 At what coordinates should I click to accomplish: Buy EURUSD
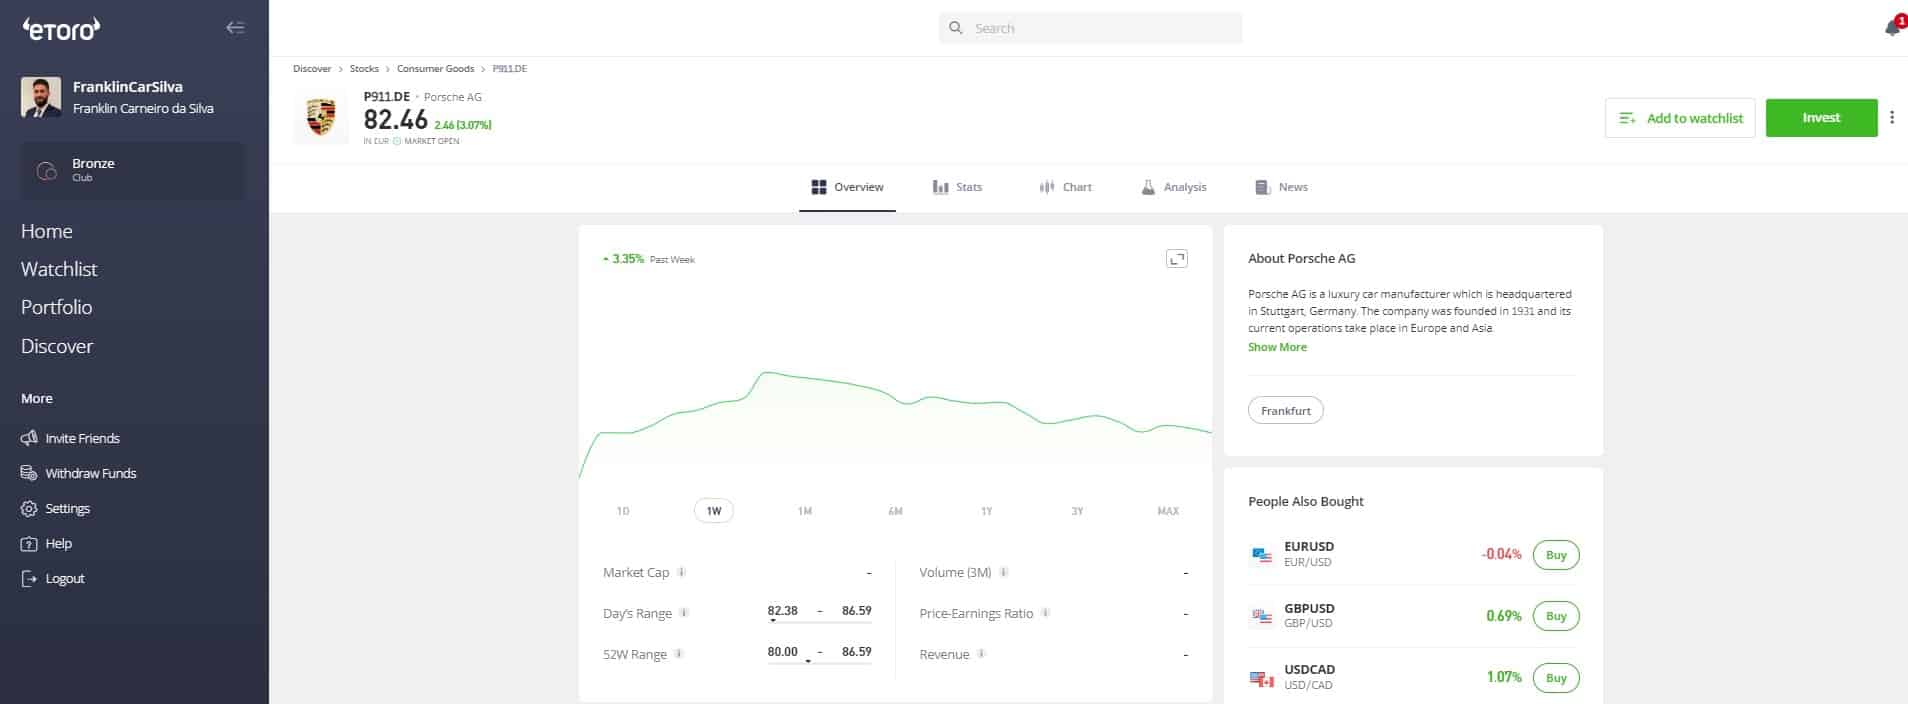1556,555
